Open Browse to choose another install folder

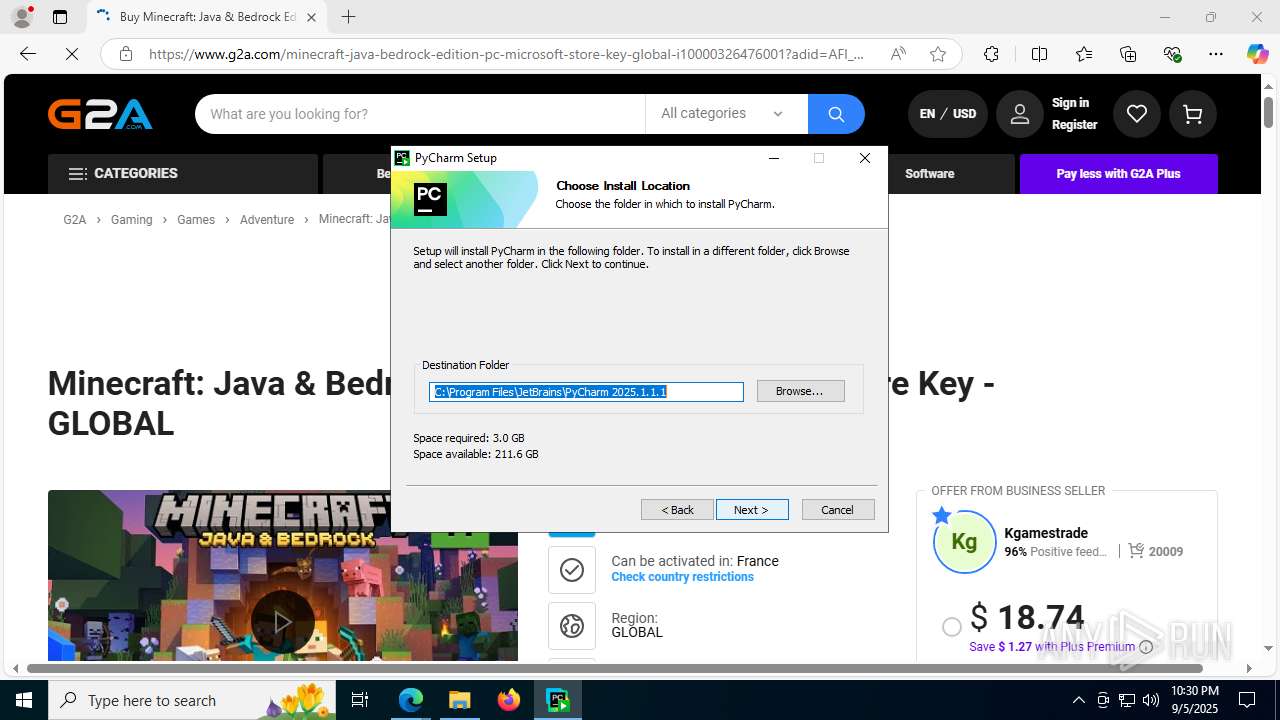[800, 391]
